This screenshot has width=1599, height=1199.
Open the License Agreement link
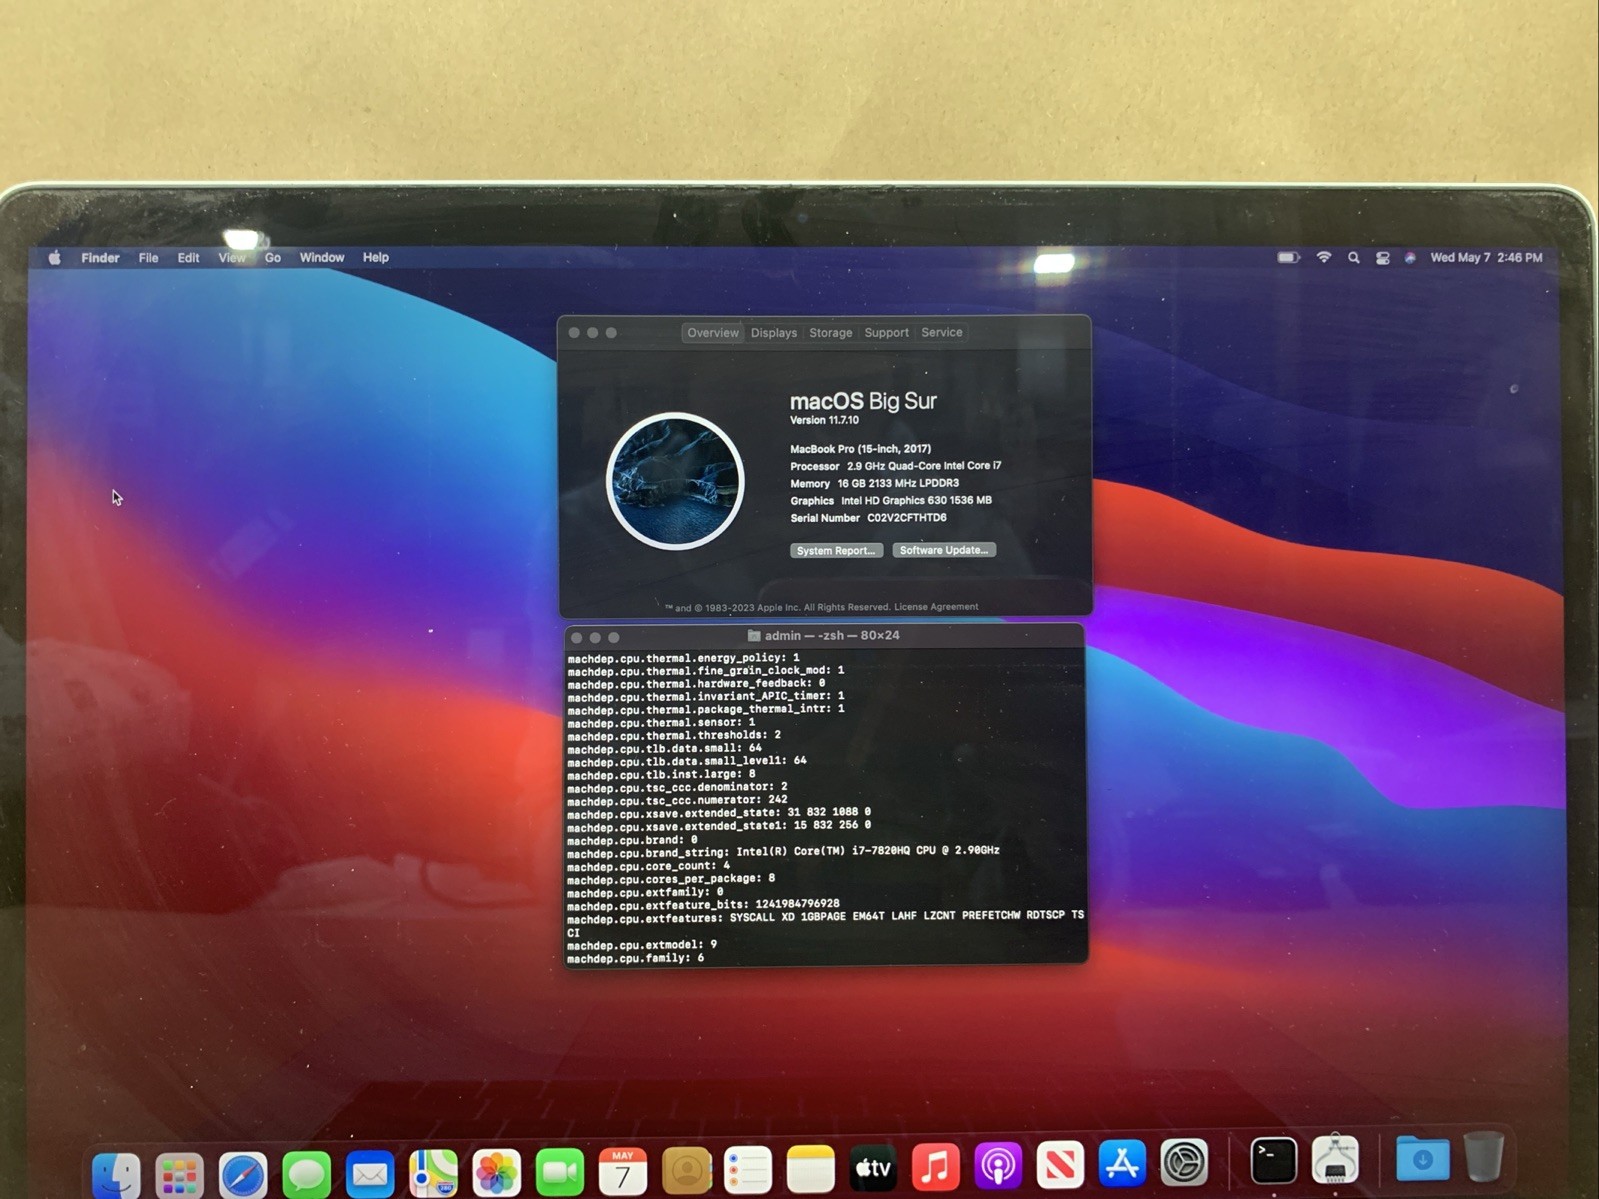point(936,607)
